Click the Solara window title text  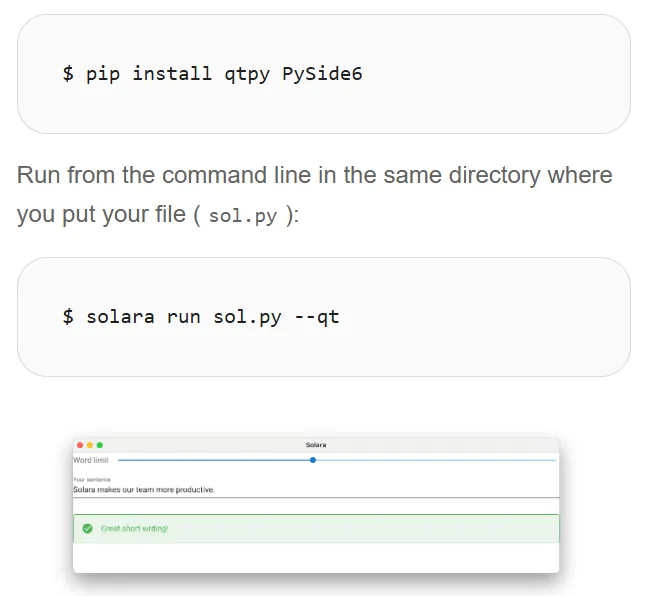(x=316, y=444)
